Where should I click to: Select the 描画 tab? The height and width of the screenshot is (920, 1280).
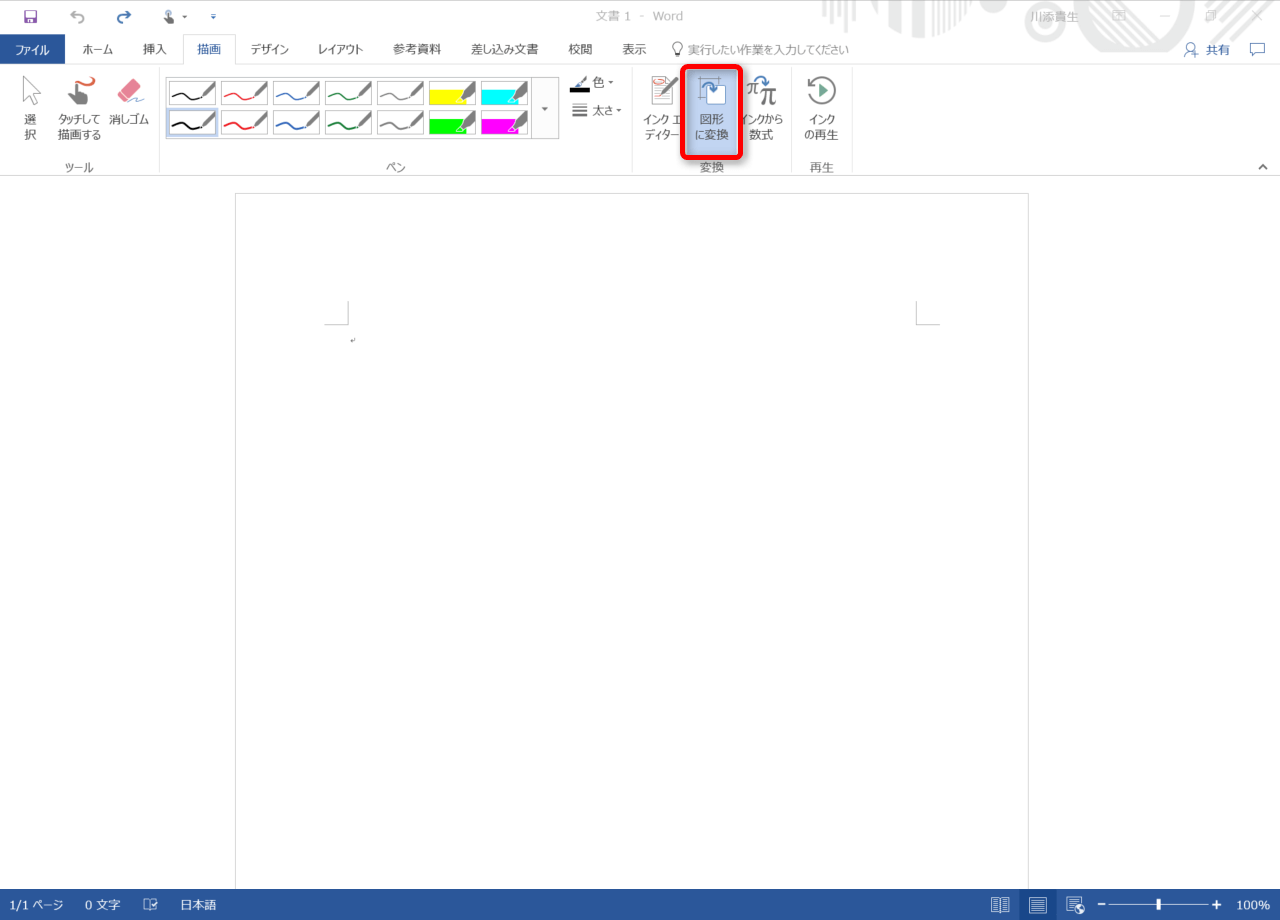pyautogui.click(x=209, y=49)
